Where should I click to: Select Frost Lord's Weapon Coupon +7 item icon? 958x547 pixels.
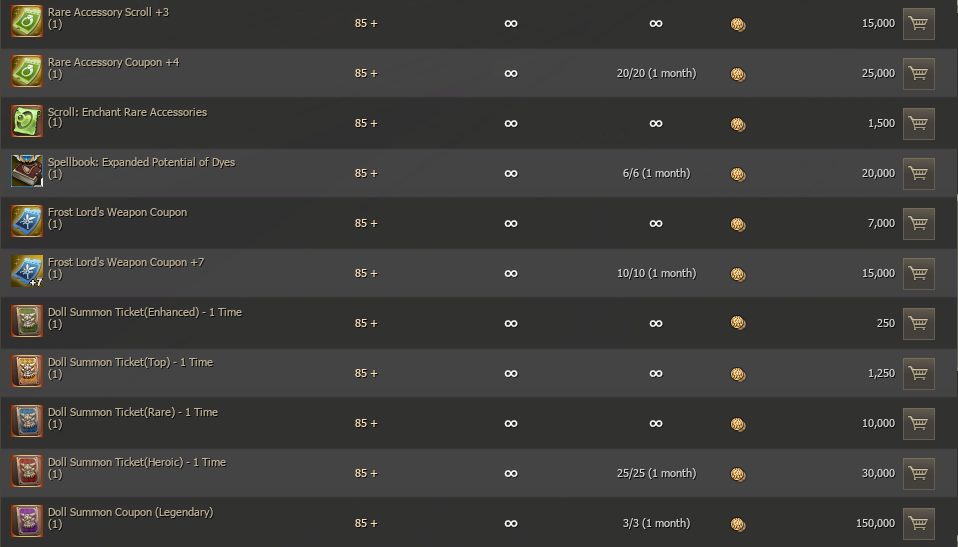click(x=27, y=272)
